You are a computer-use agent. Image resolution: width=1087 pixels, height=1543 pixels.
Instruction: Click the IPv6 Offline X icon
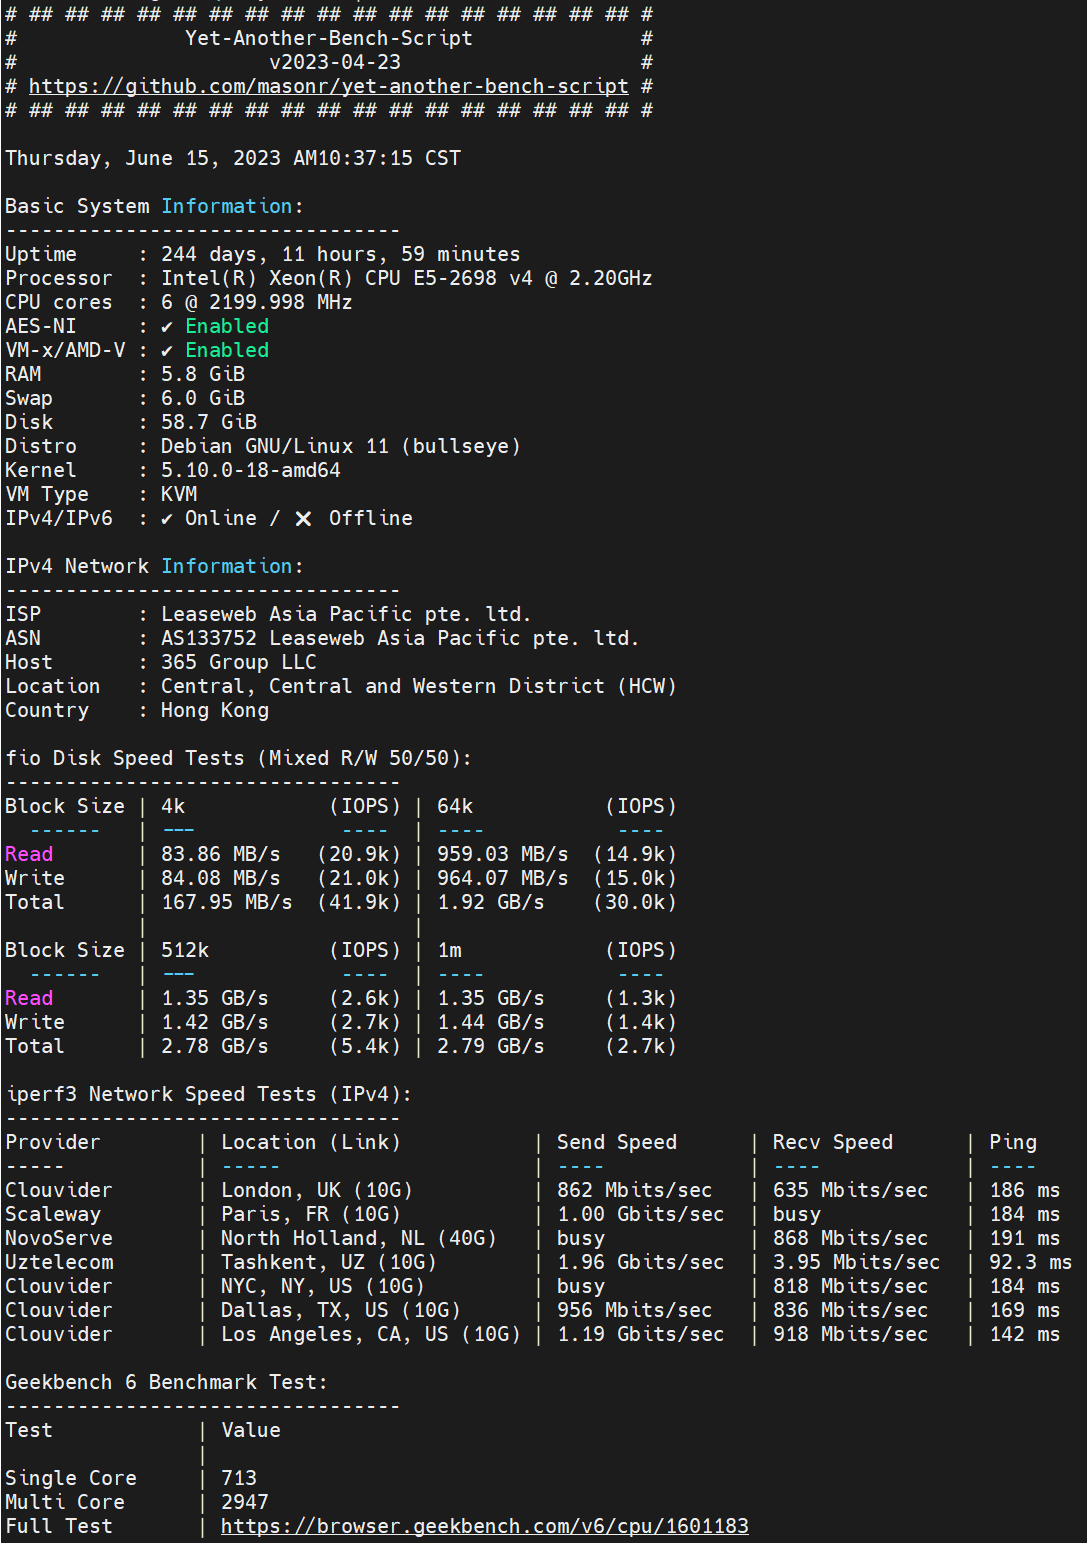(303, 519)
